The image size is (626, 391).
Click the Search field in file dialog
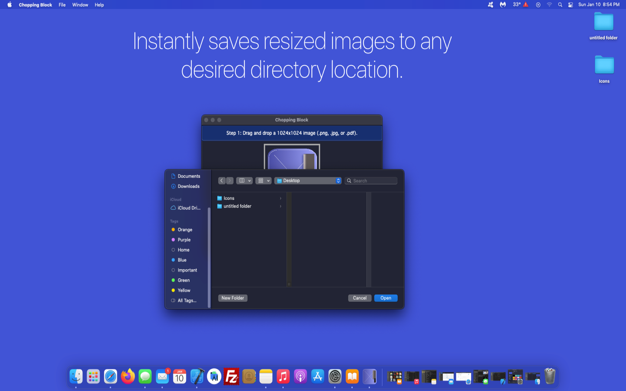(371, 181)
